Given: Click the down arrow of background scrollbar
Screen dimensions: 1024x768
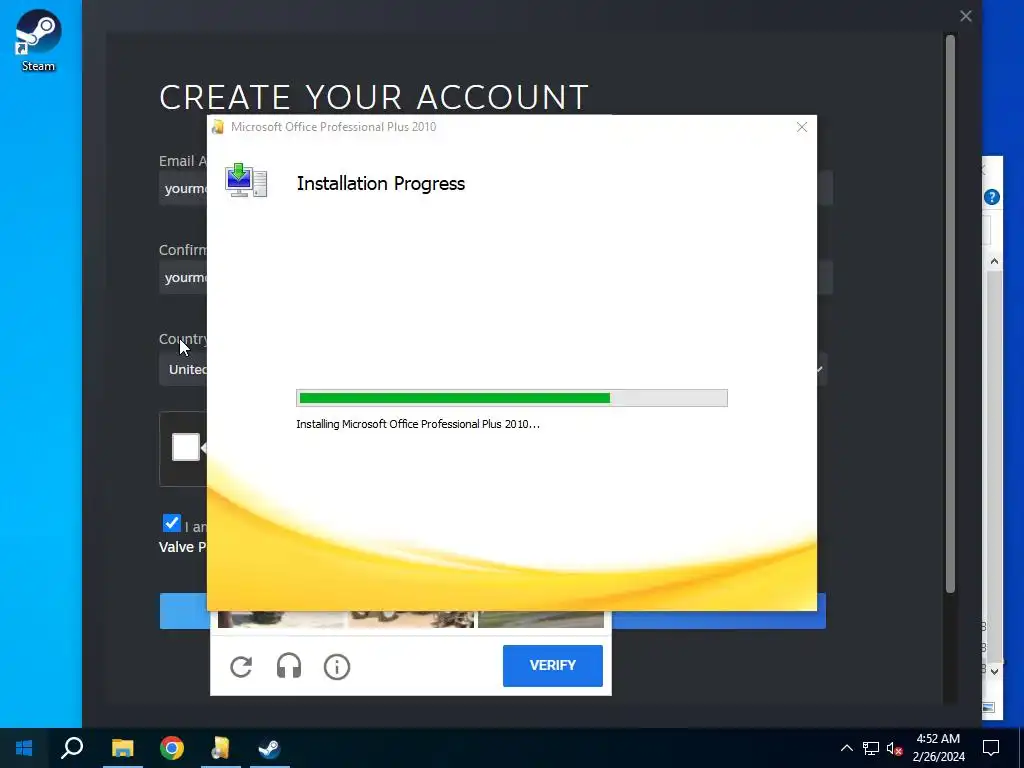Looking at the screenshot, I should (994, 671).
